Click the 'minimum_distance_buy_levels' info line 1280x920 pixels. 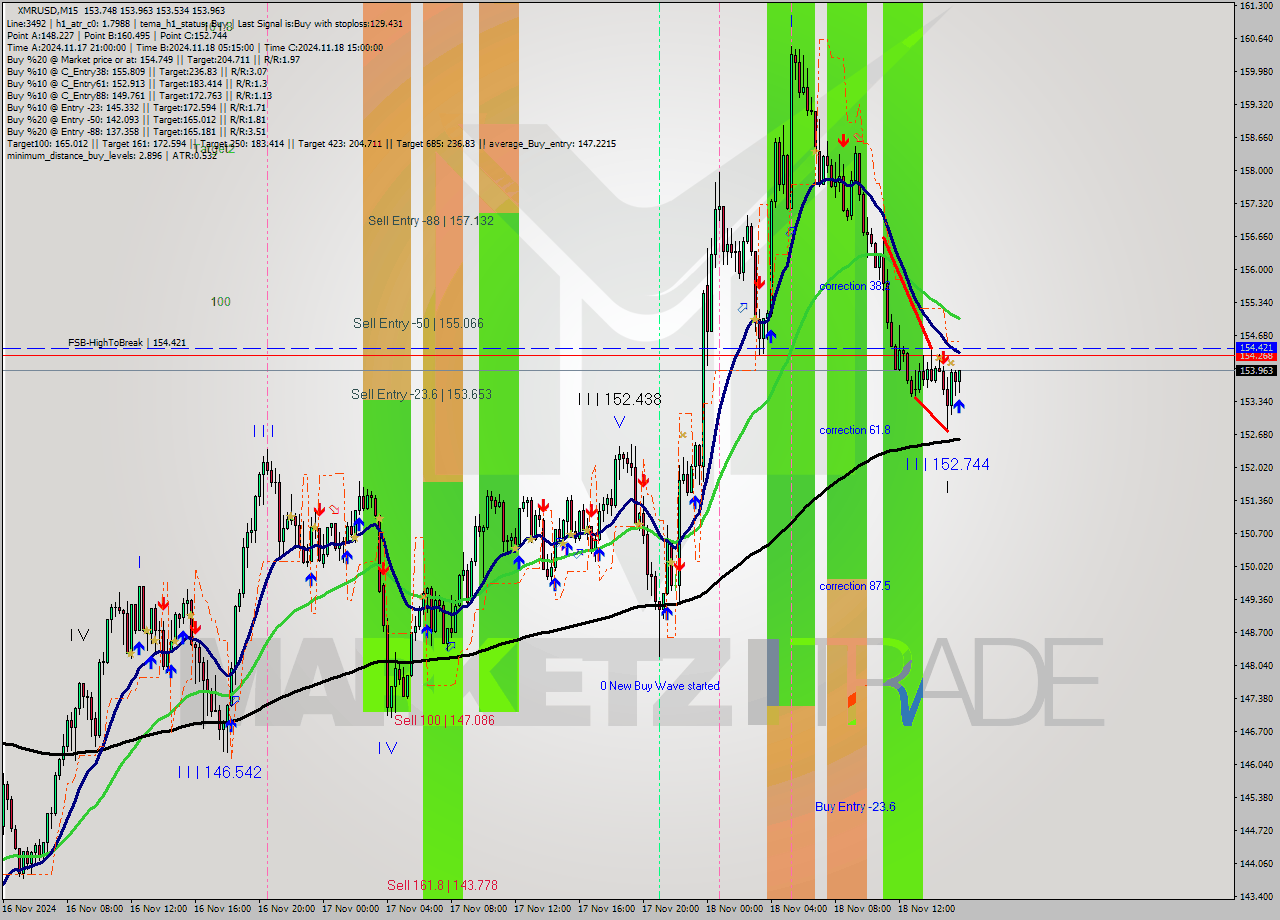point(112,155)
